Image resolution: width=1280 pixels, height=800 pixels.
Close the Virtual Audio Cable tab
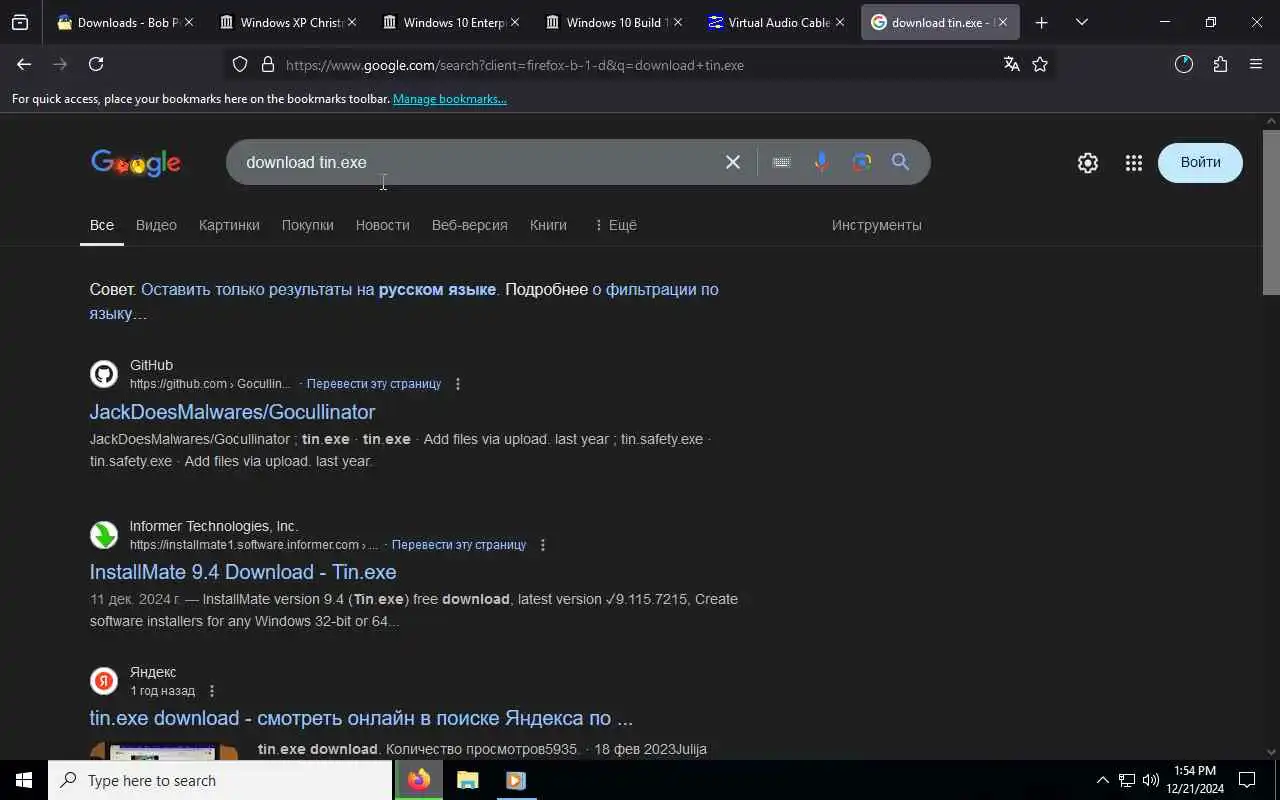840,22
